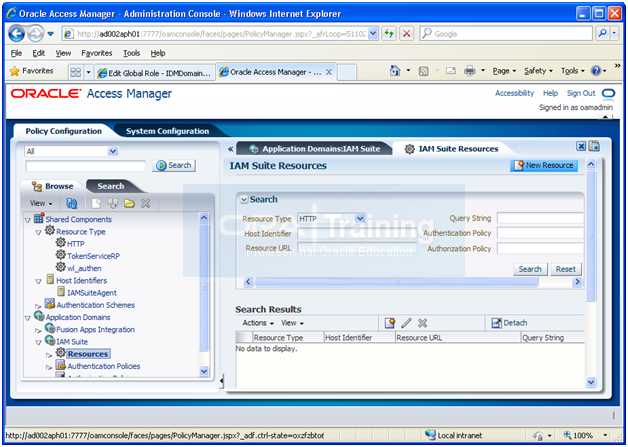Collapse the Host Identifiers node
Screen dimensions: 628x447
point(38,282)
